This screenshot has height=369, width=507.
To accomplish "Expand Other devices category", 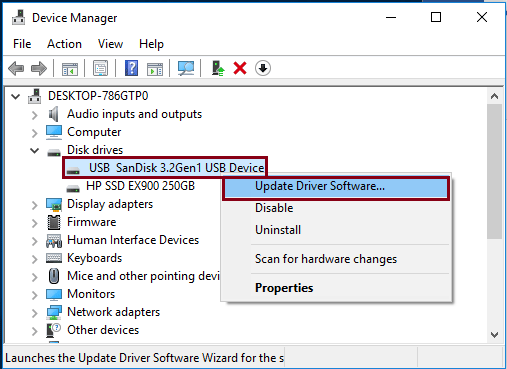I will (x=34, y=331).
